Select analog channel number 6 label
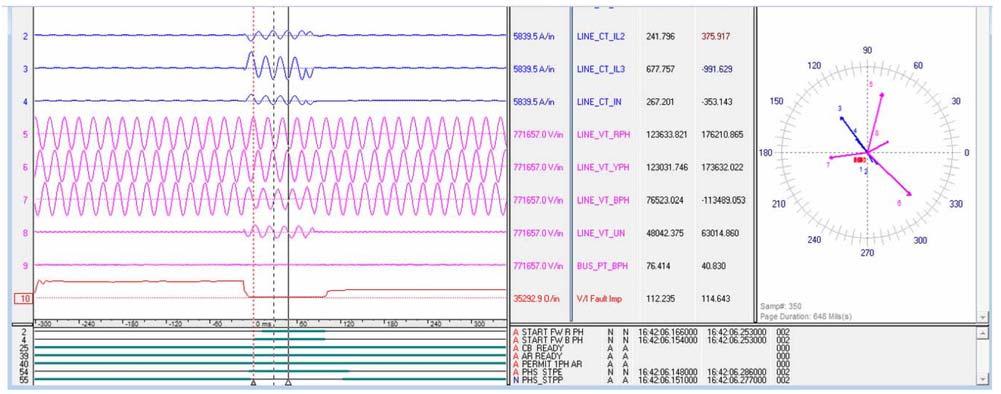 (x=25, y=167)
